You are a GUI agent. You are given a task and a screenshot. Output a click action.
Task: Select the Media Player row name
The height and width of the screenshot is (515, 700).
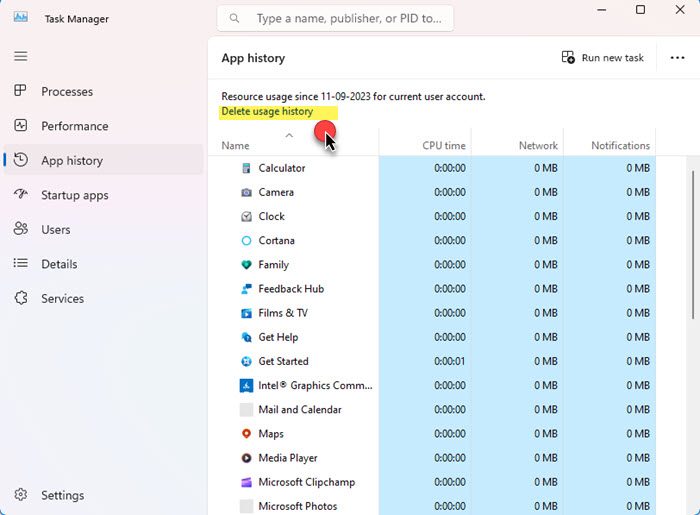(288, 458)
